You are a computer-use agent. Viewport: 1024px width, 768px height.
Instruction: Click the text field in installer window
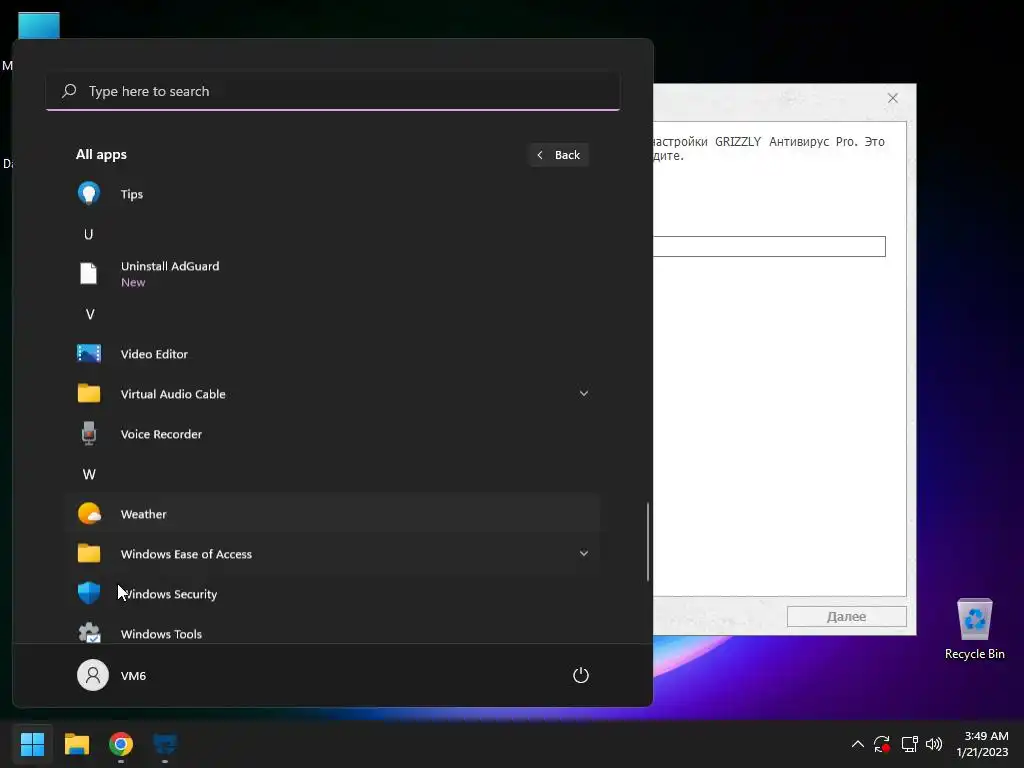[769, 246]
